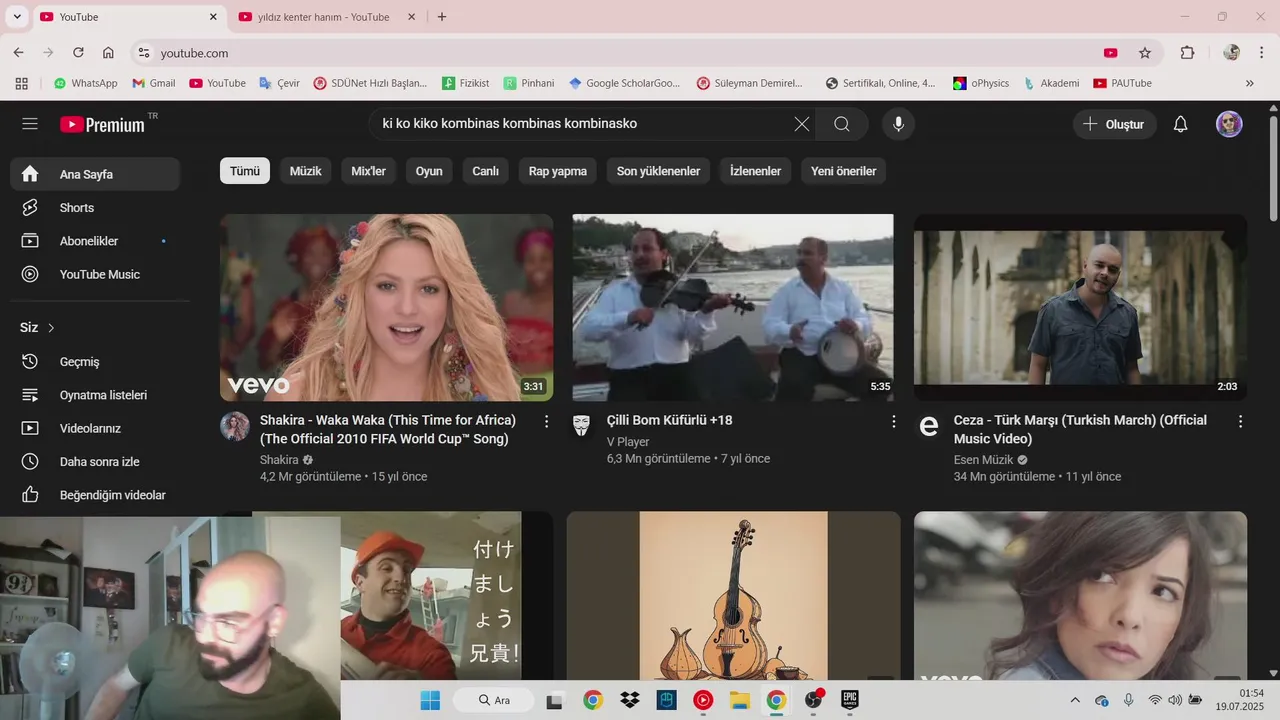Clear the search box with X icon
Screen dimensions: 1280x720
tap(802, 124)
